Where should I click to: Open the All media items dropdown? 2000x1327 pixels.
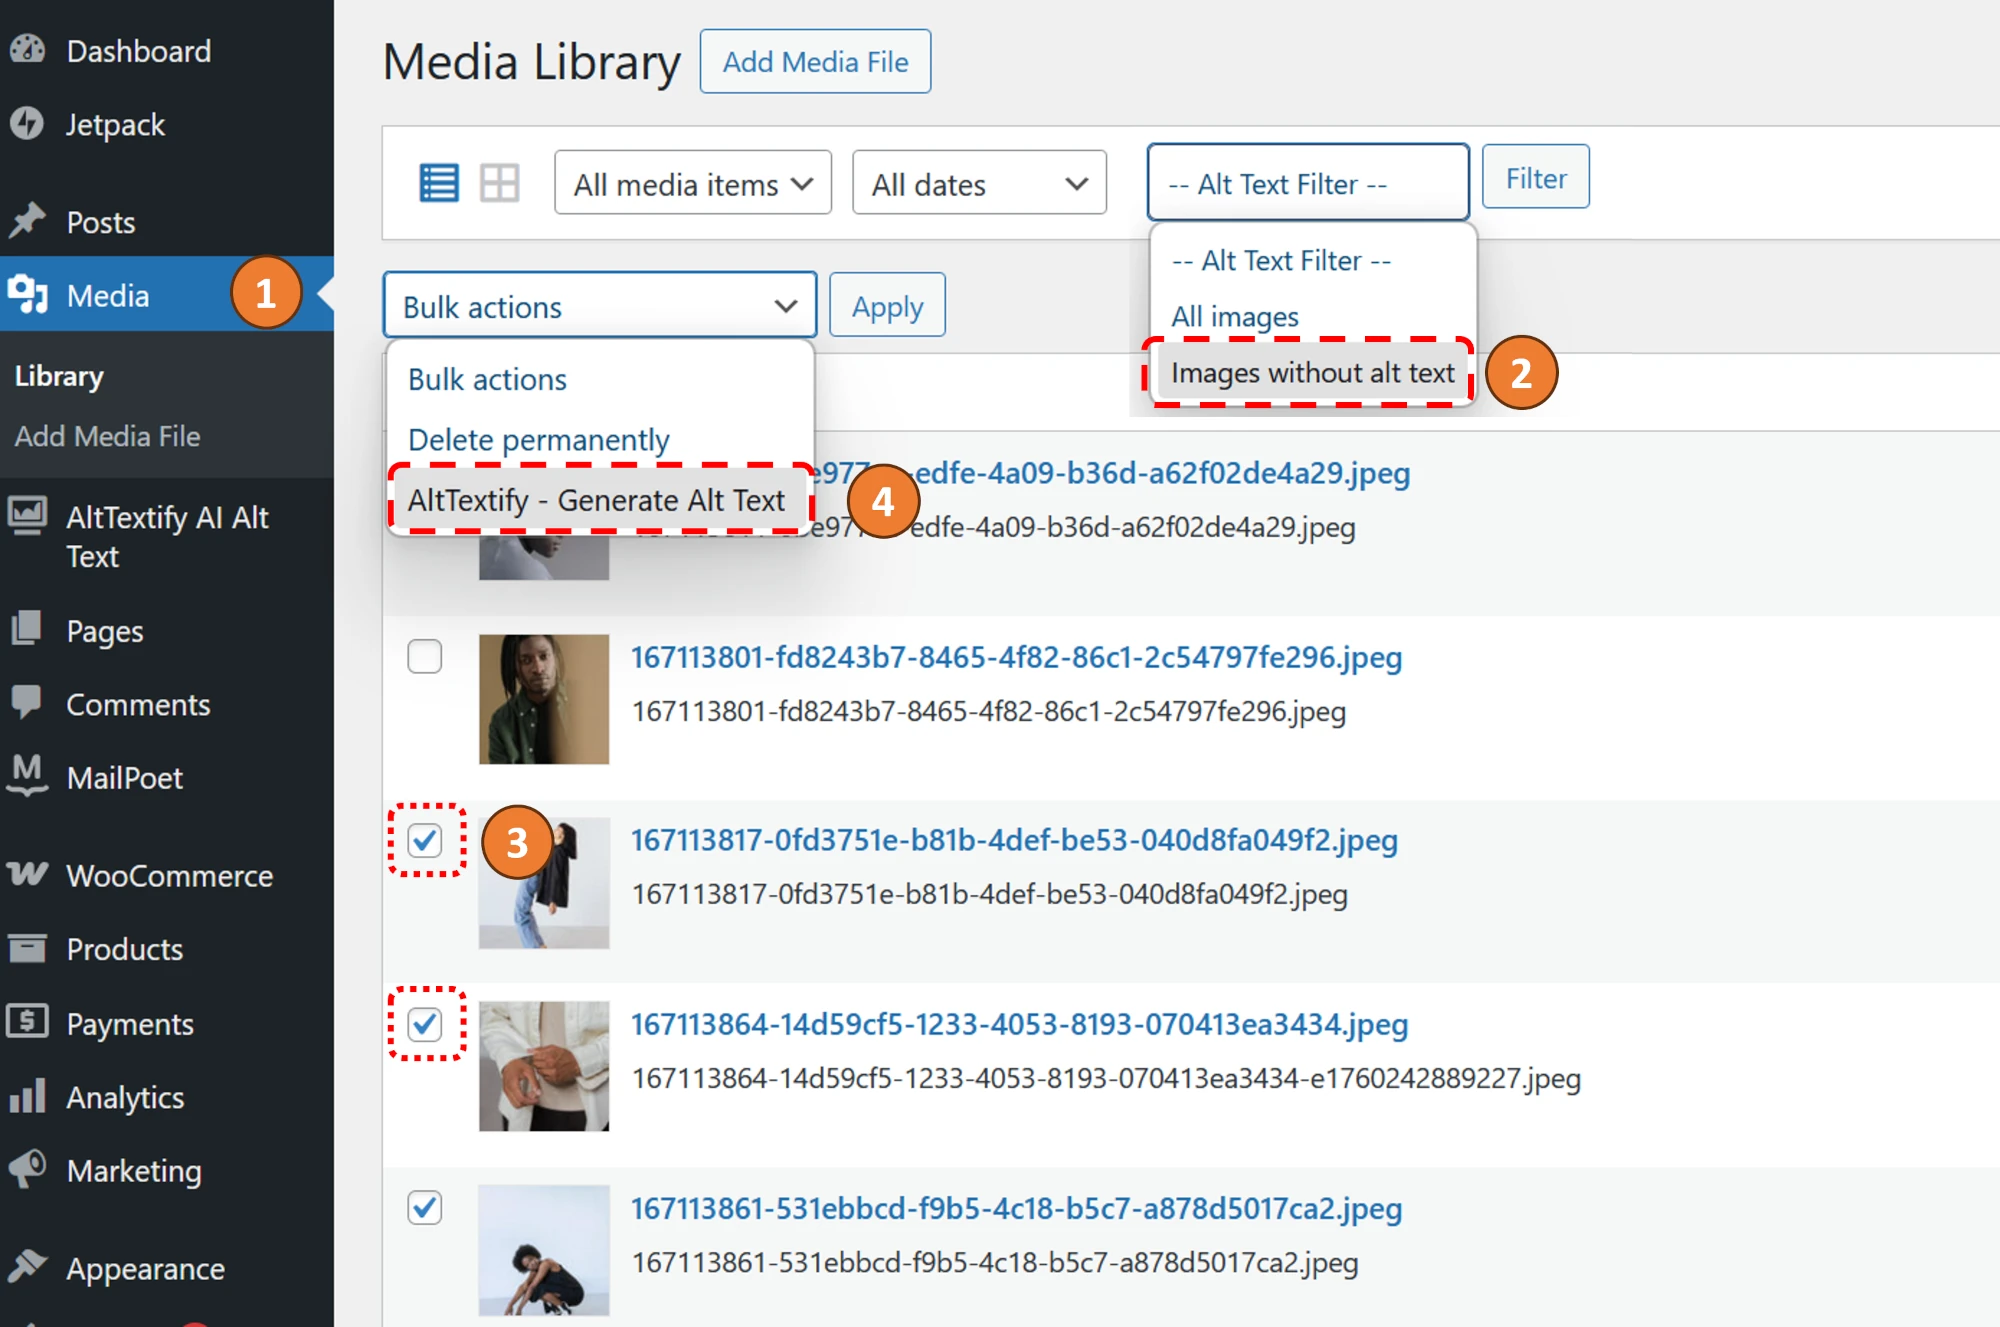click(692, 182)
